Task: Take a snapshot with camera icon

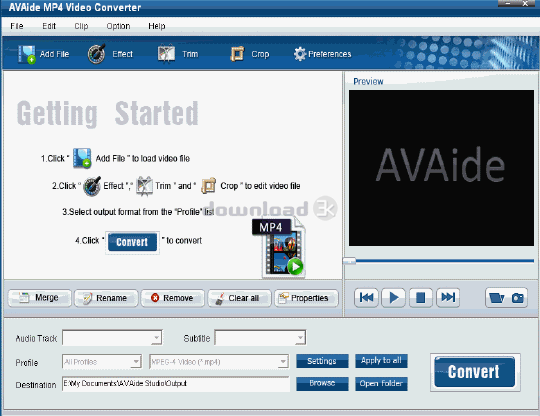Action: (517, 298)
